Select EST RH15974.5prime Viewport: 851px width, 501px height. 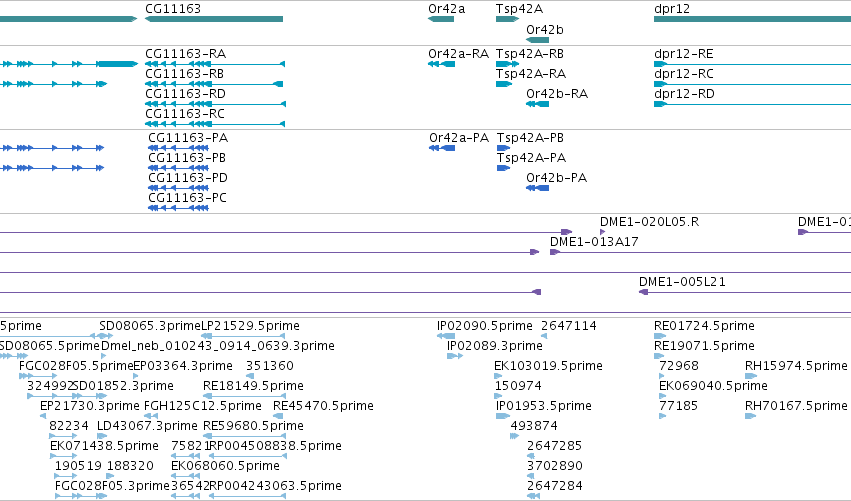796,366
